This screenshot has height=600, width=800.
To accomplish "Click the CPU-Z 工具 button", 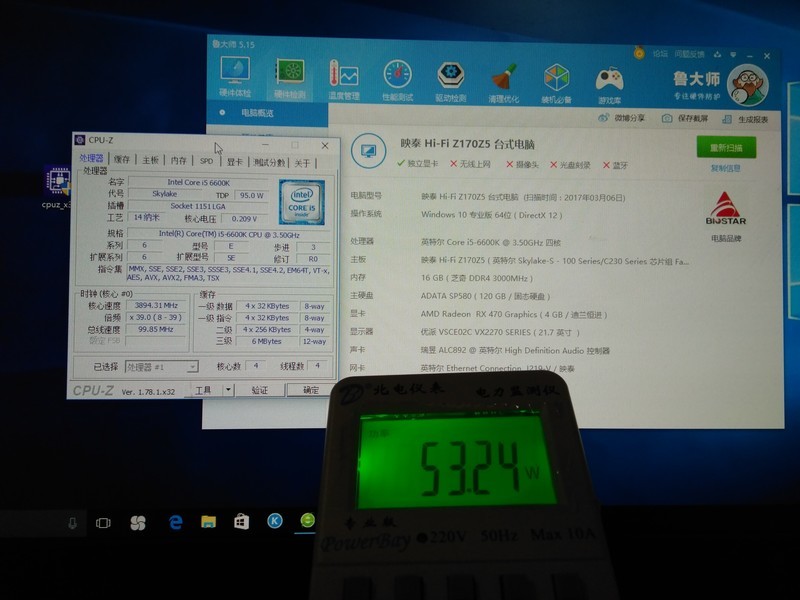I will [x=203, y=390].
